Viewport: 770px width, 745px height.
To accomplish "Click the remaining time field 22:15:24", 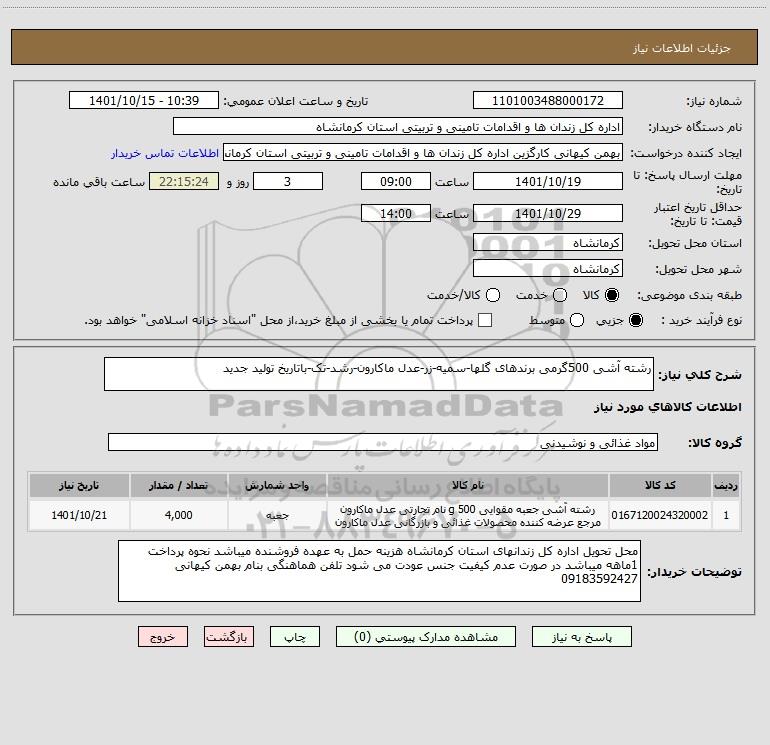I will point(184,181).
